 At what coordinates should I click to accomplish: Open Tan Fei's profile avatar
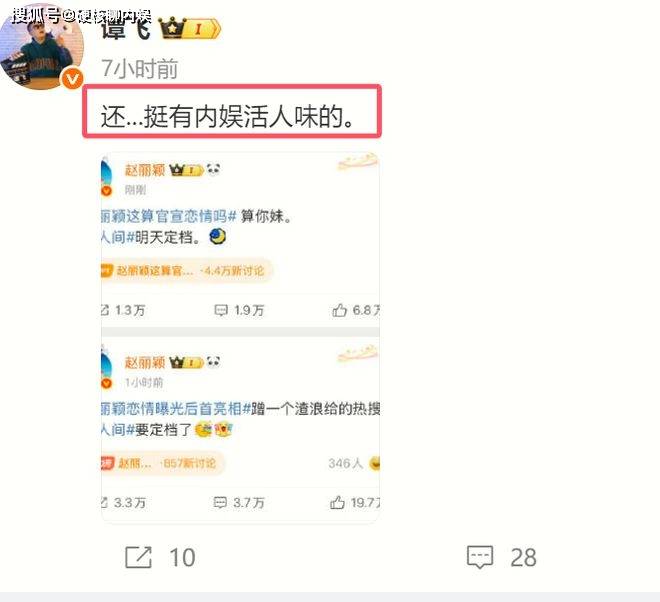click(x=41, y=47)
